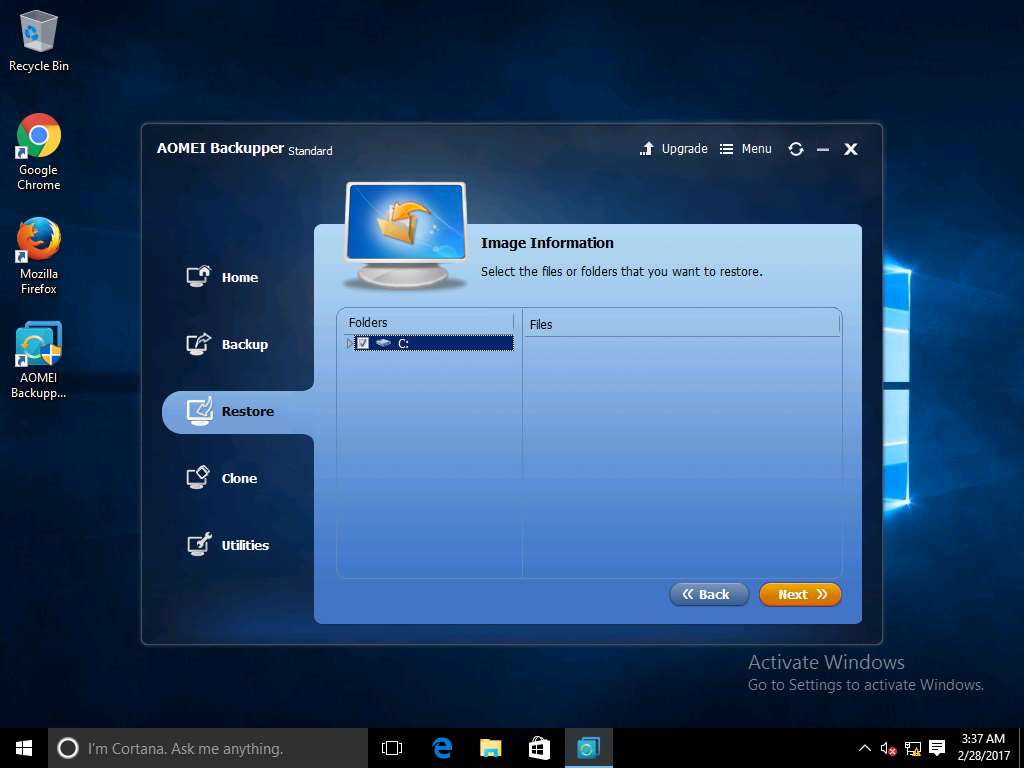Open the Action Center notifications icon
The width and height of the screenshot is (1024, 768).
(x=937, y=748)
